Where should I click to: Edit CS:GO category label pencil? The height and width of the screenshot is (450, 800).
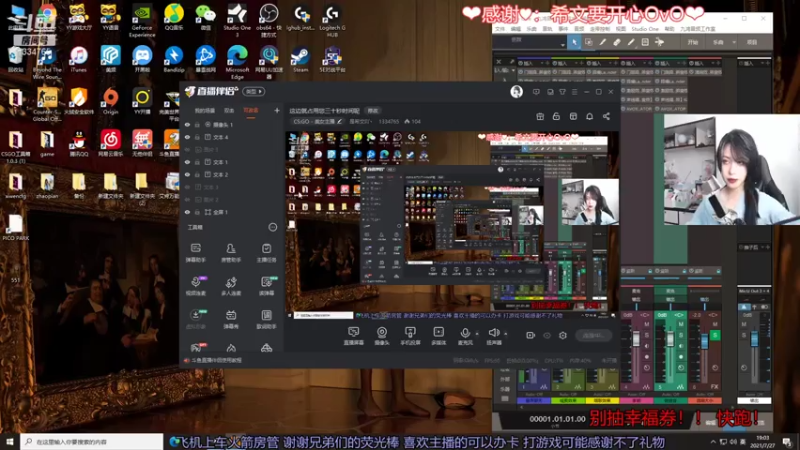(x=339, y=121)
